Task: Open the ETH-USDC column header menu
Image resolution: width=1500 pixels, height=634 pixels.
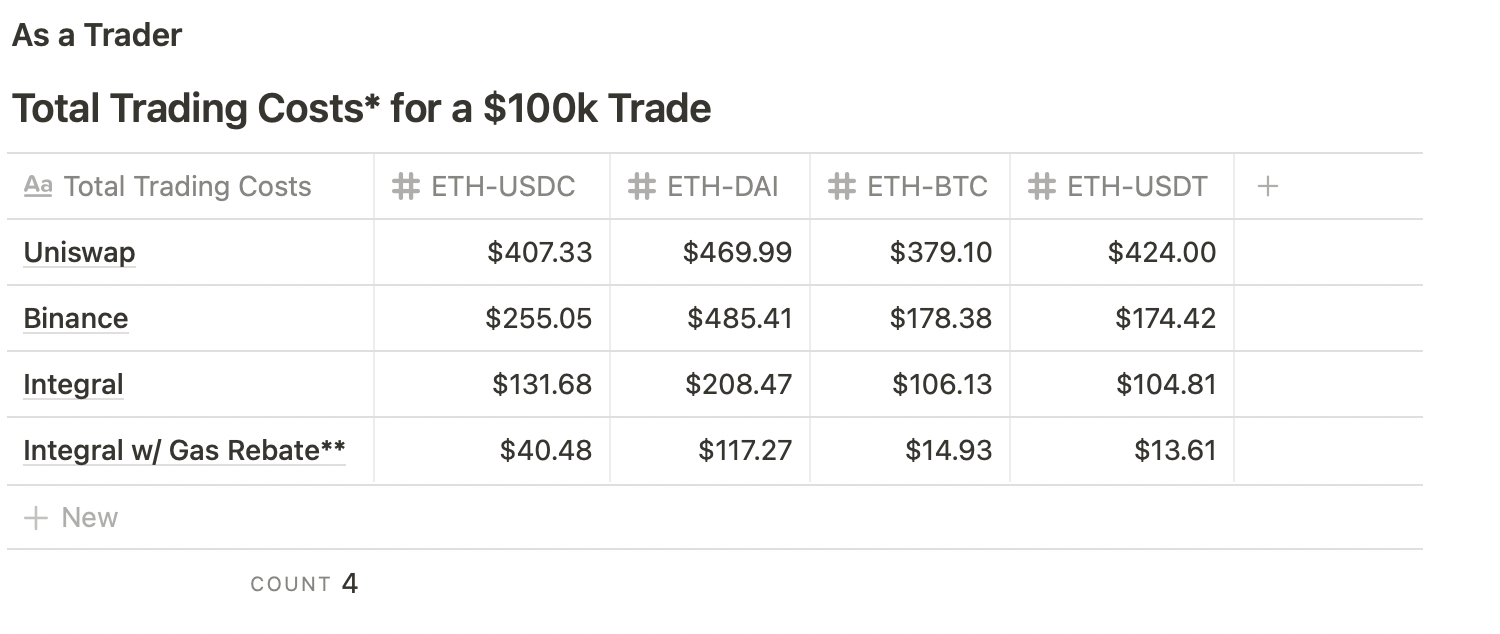Action: pyautogui.click(x=502, y=187)
